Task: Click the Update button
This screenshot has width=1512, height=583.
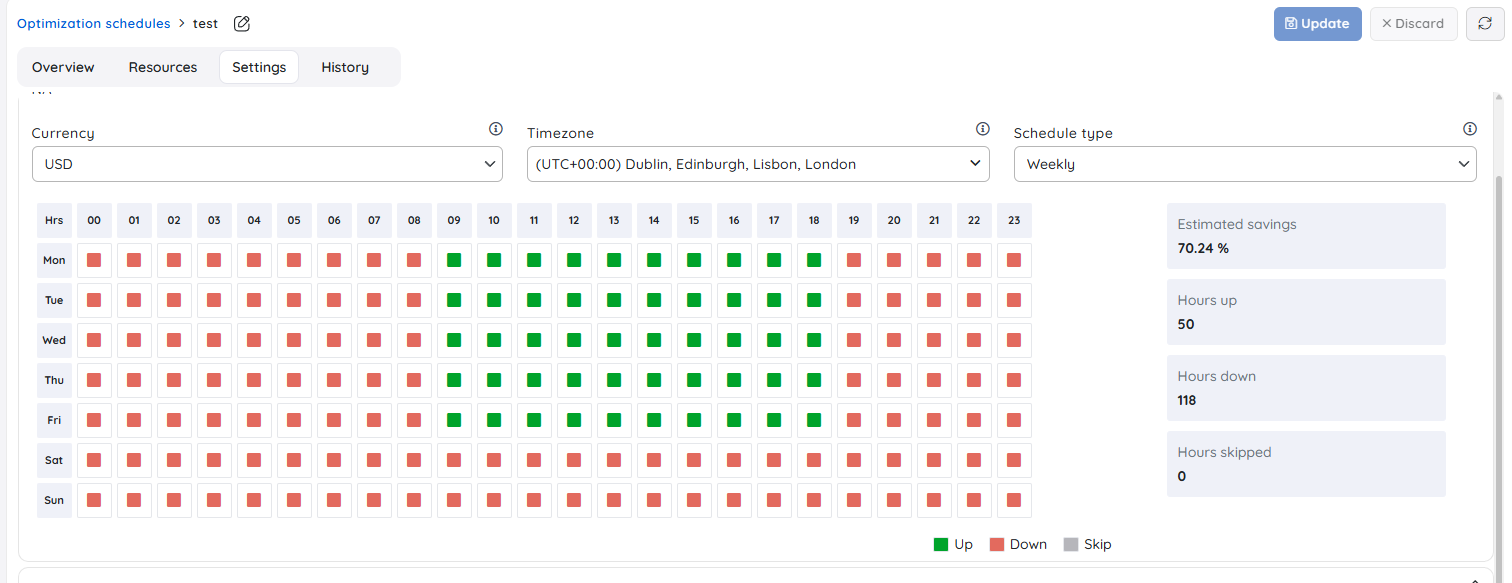Action: [x=1317, y=24]
